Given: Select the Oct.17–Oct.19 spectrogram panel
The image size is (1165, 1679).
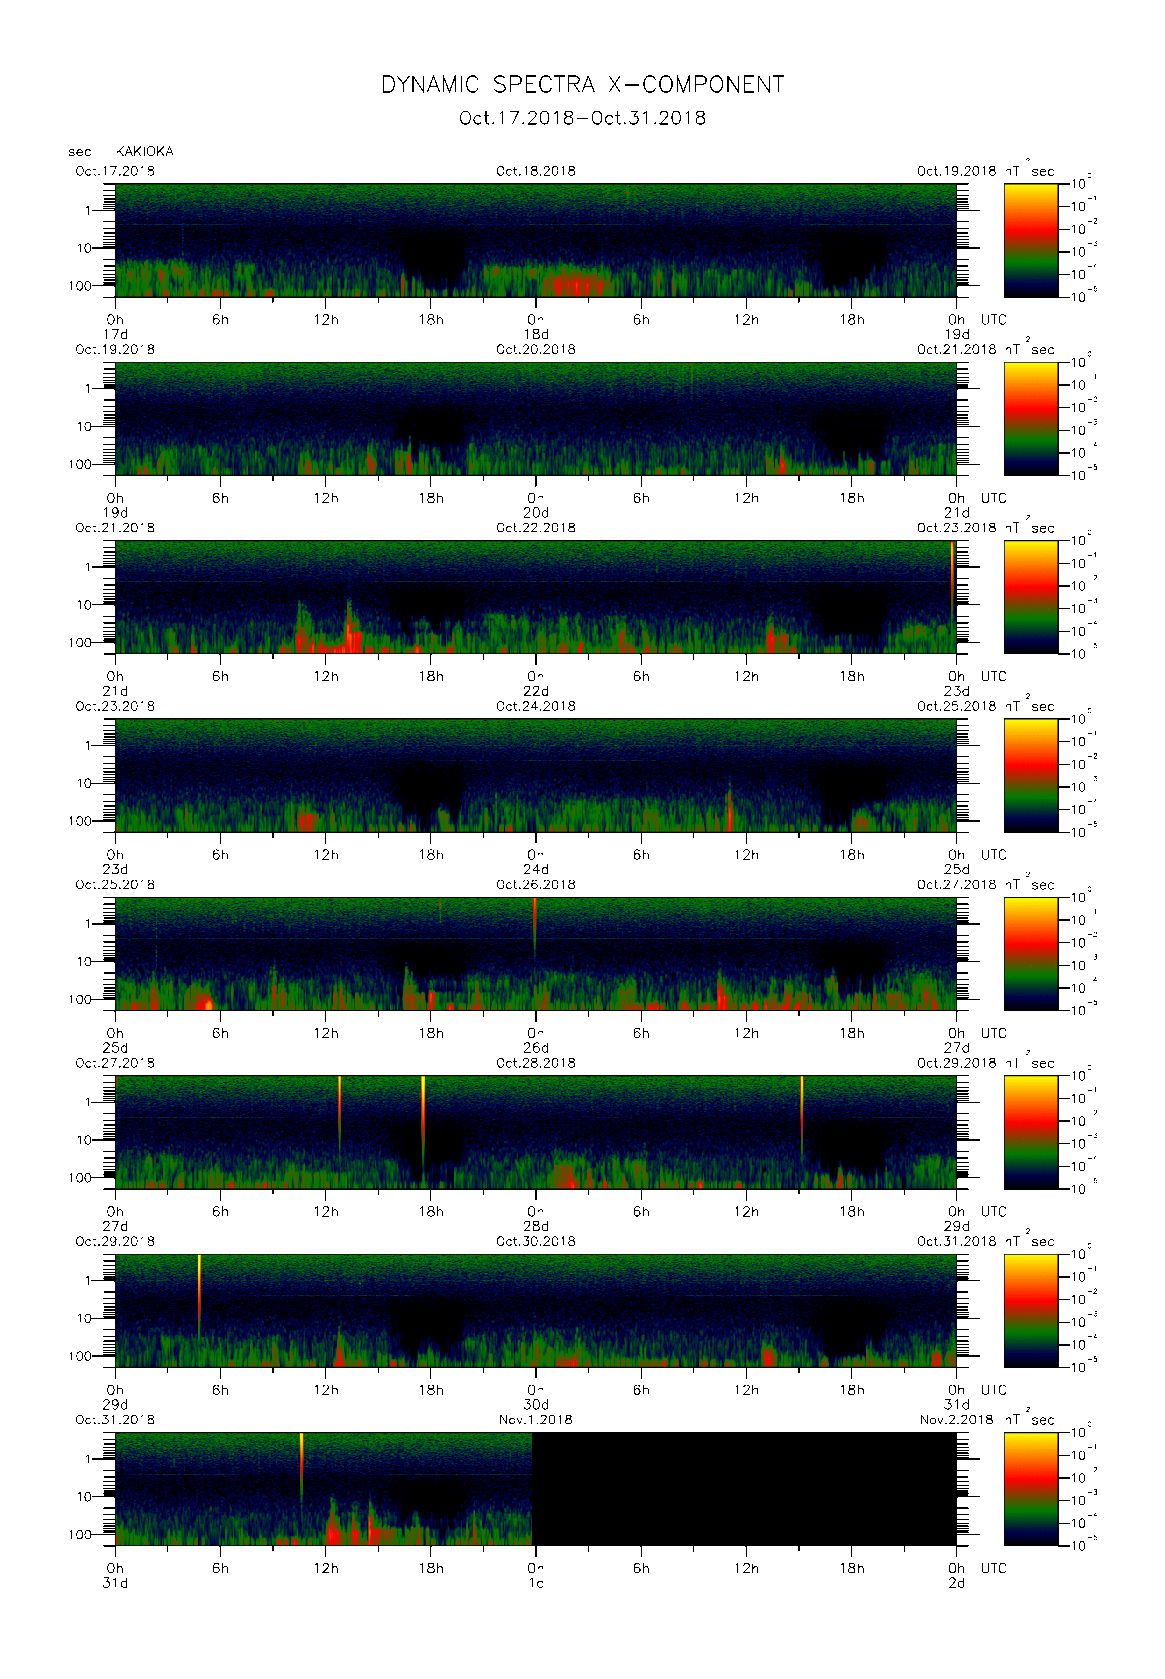Looking at the screenshot, I should coord(536,240).
